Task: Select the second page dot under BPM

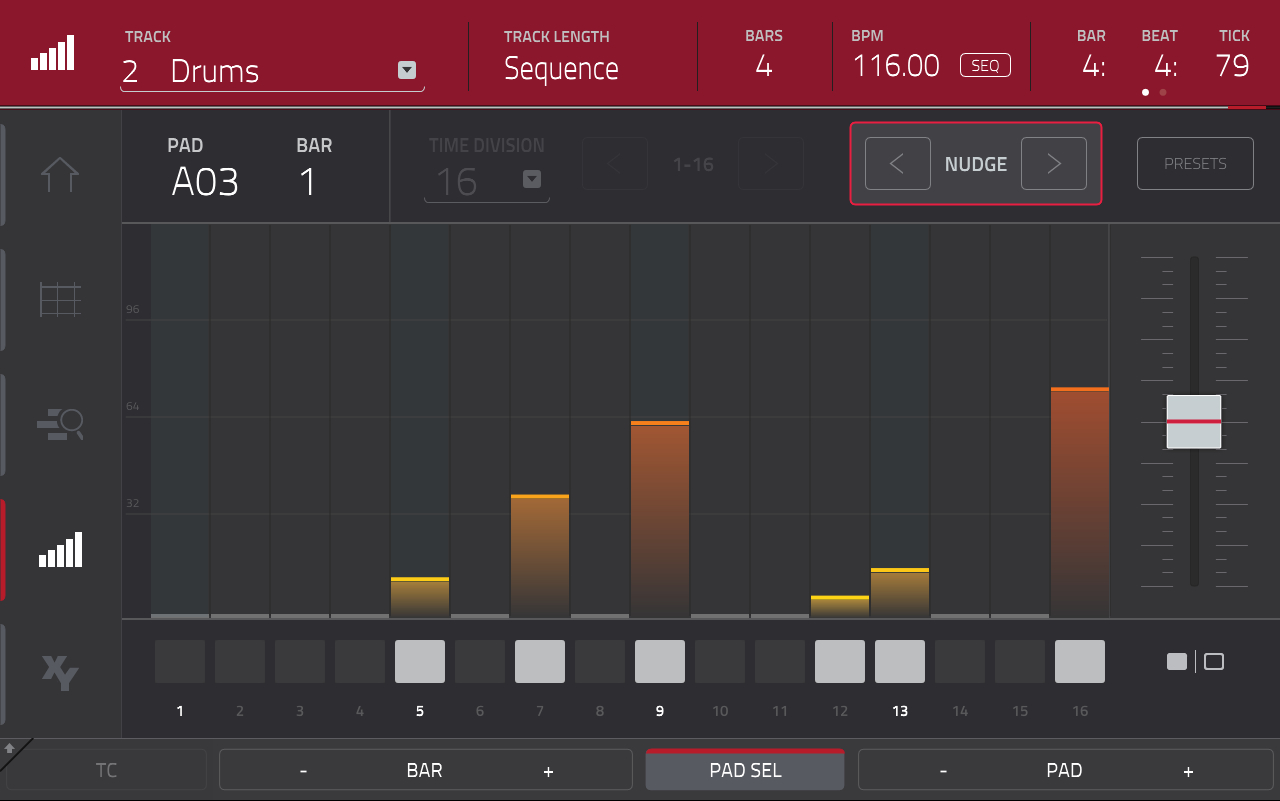Action: [1162, 91]
